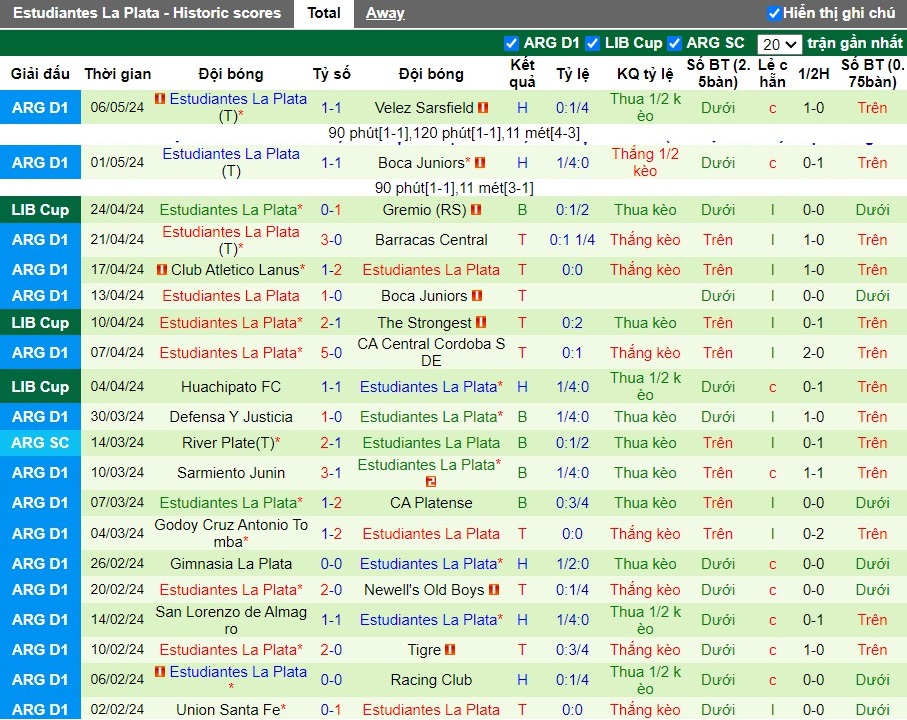This screenshot has height=720, width=907.
Task: Open ARG D1 league label for 06/05/24
Action: coord(40,108)
